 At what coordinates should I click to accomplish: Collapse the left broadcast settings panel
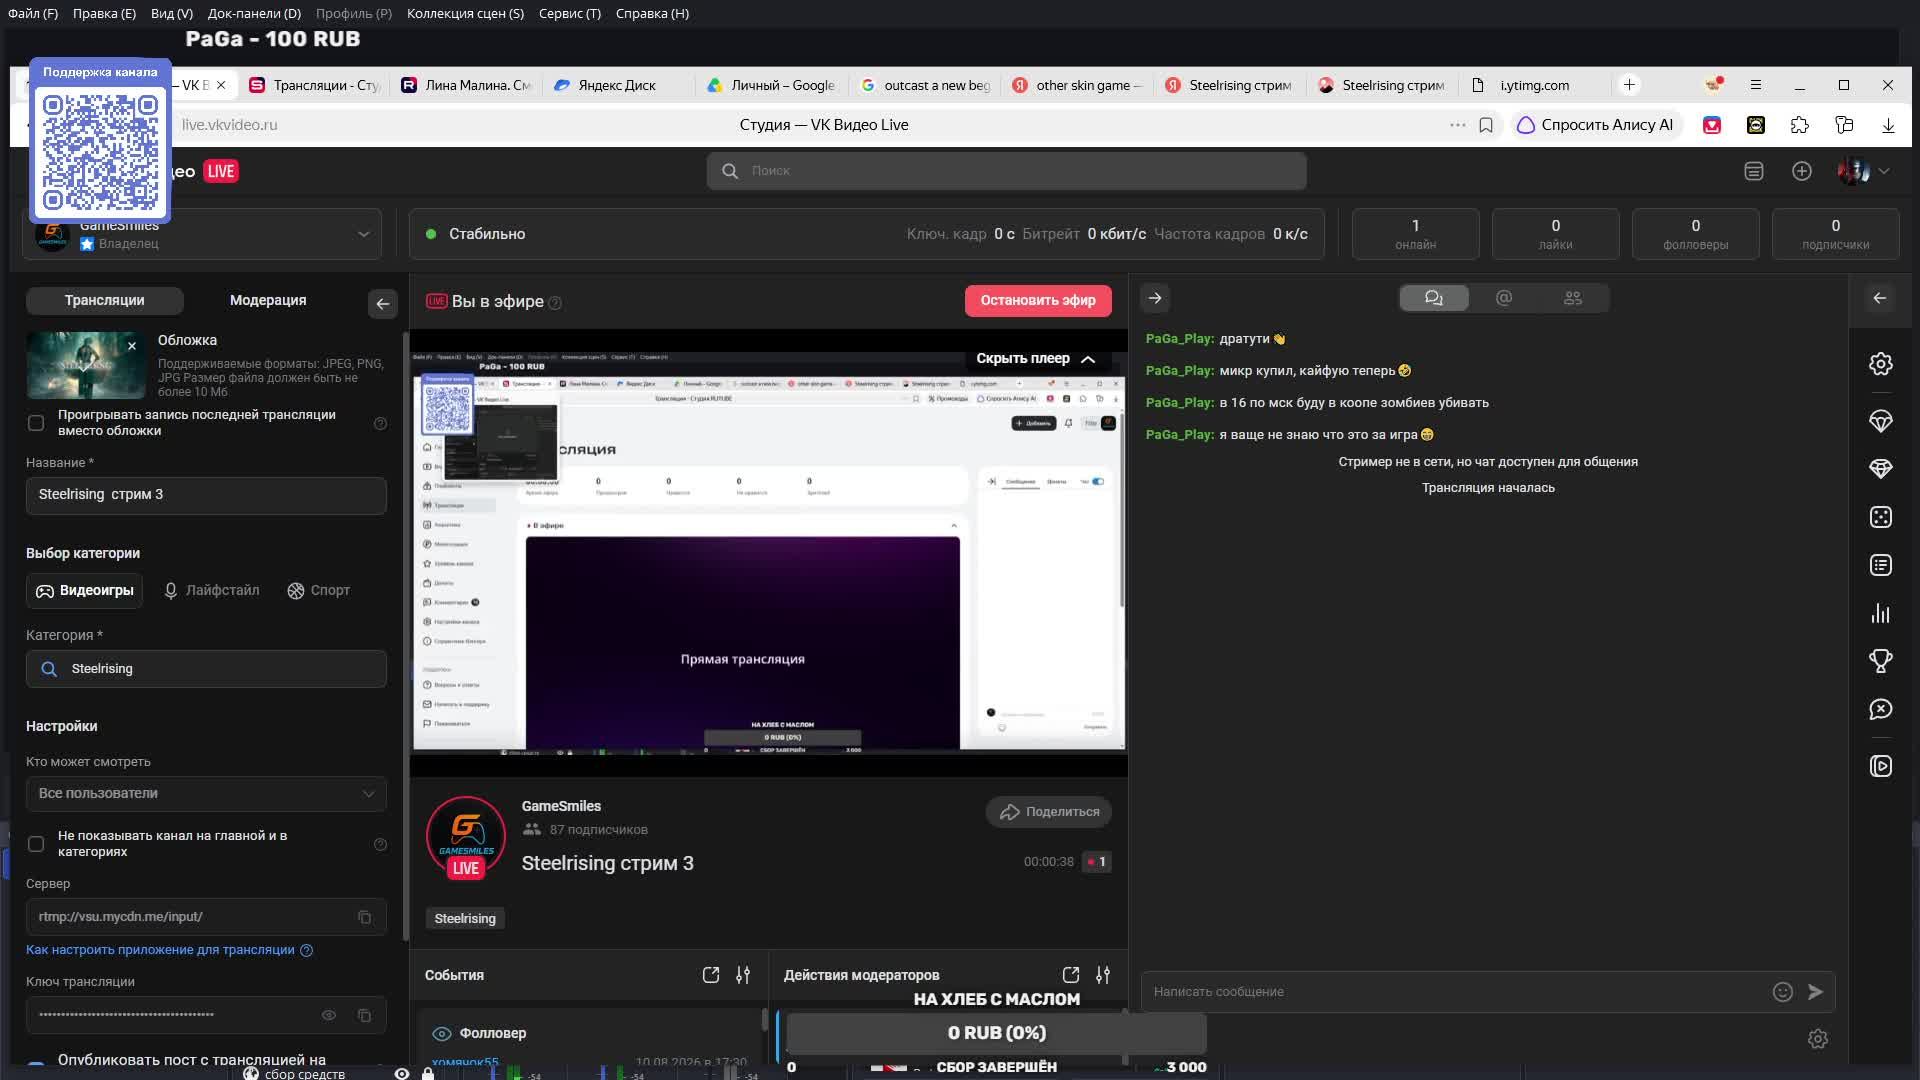tap(382, 304)
